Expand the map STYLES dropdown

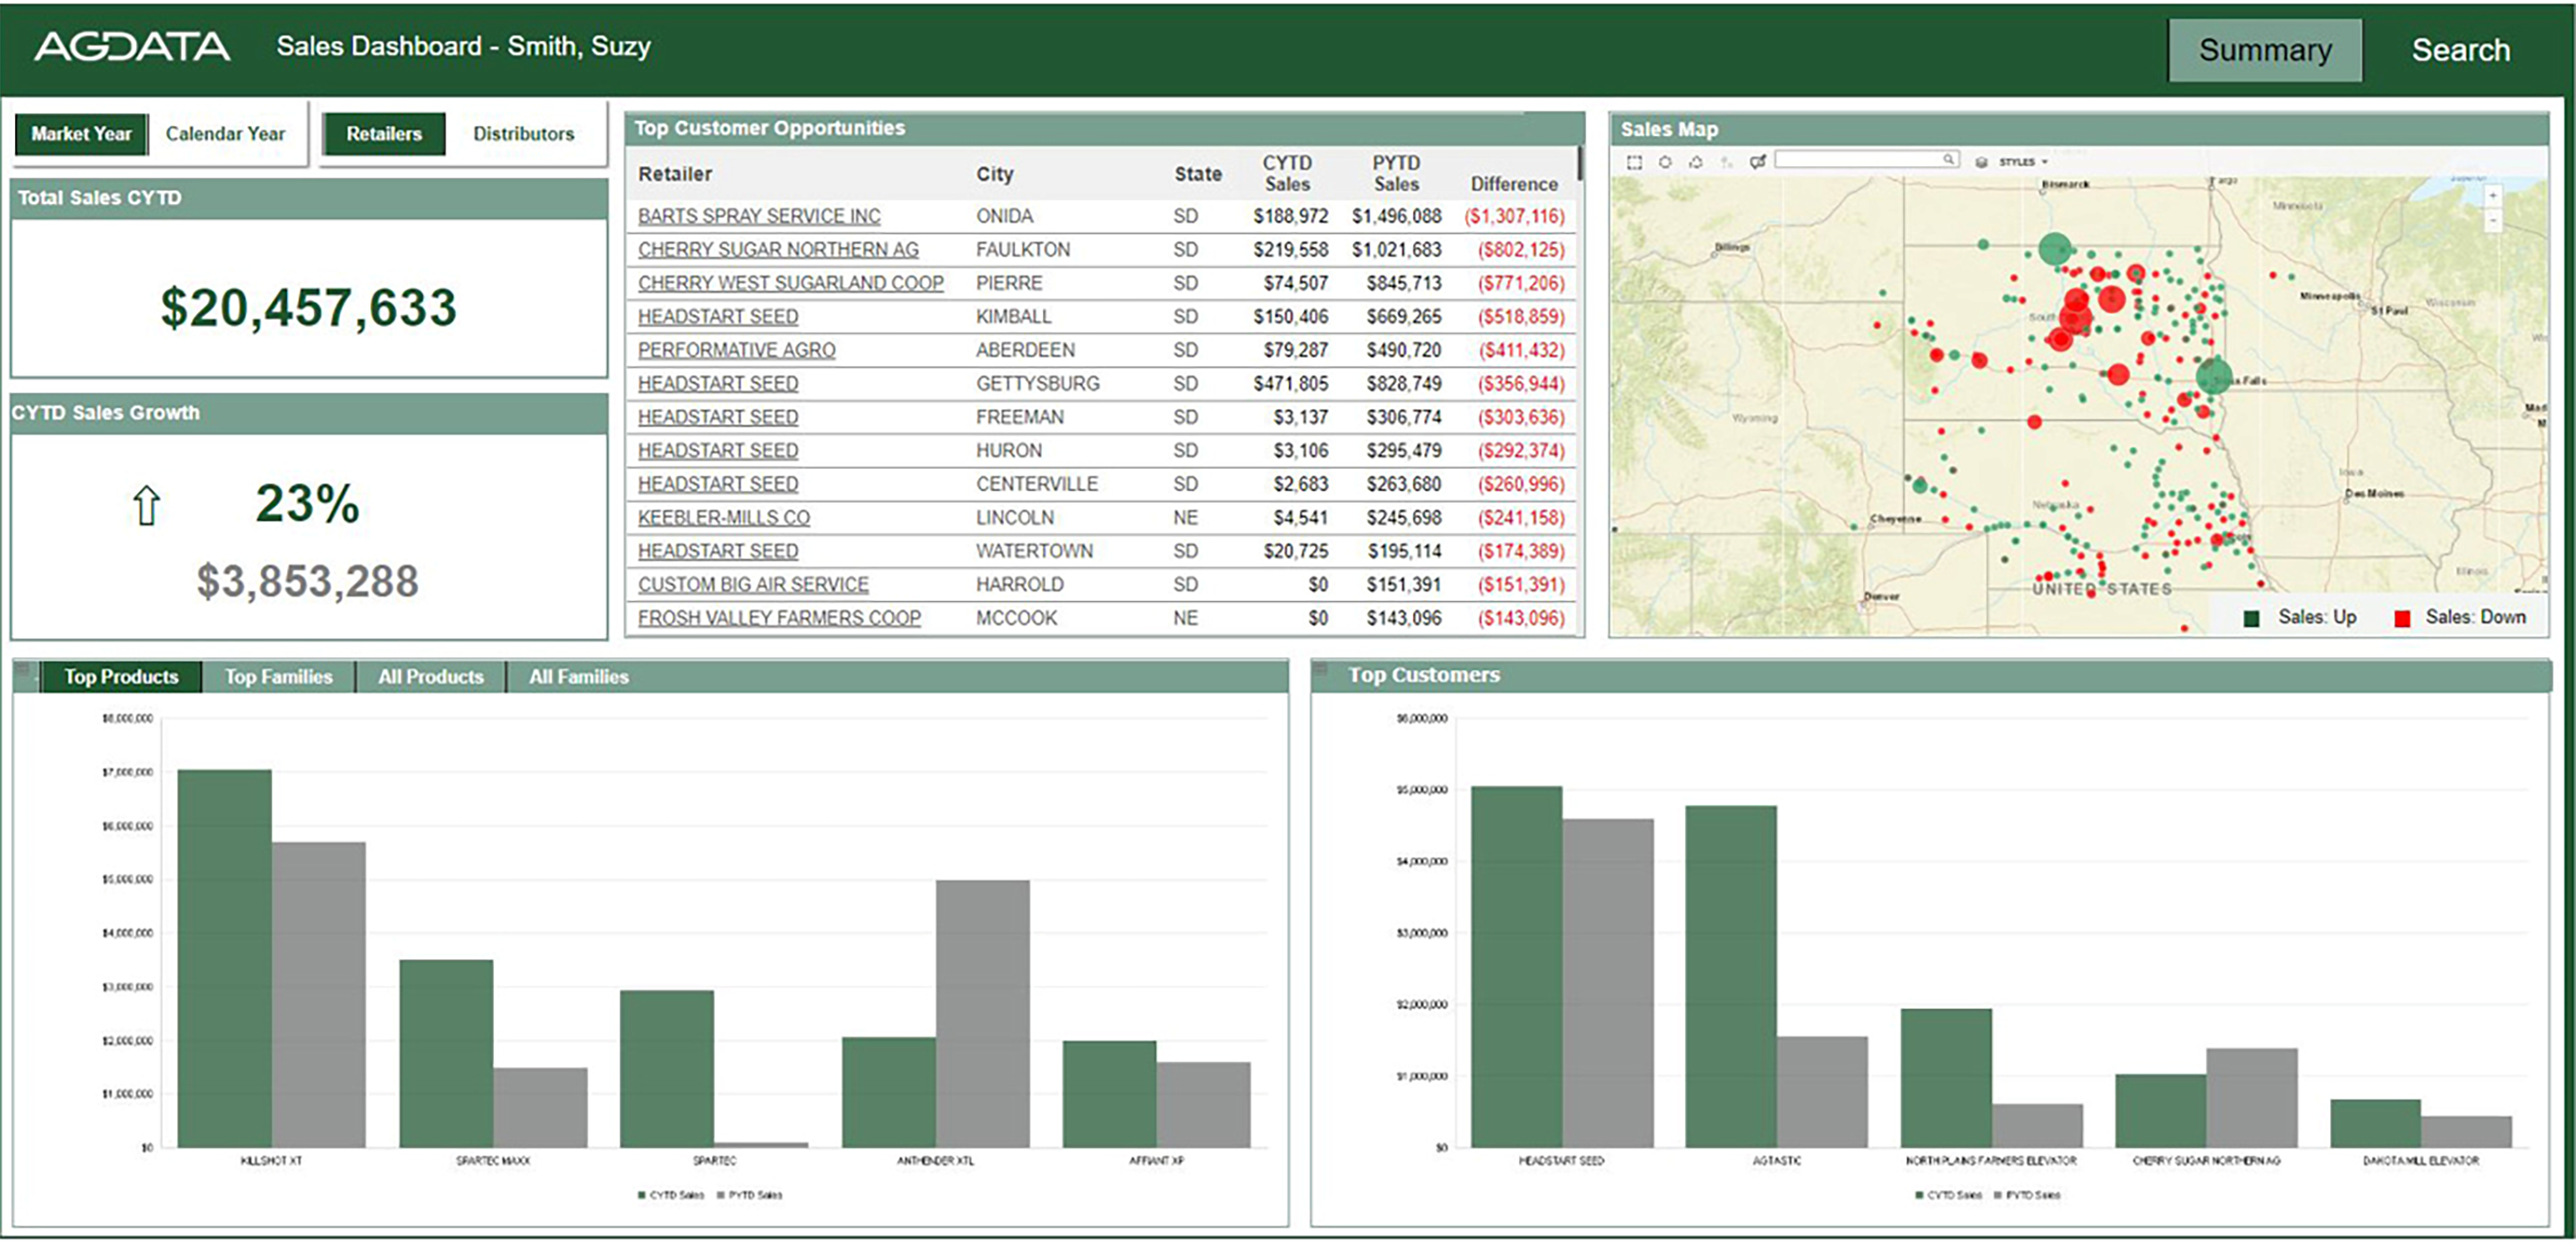click(x=2023, y=162)
